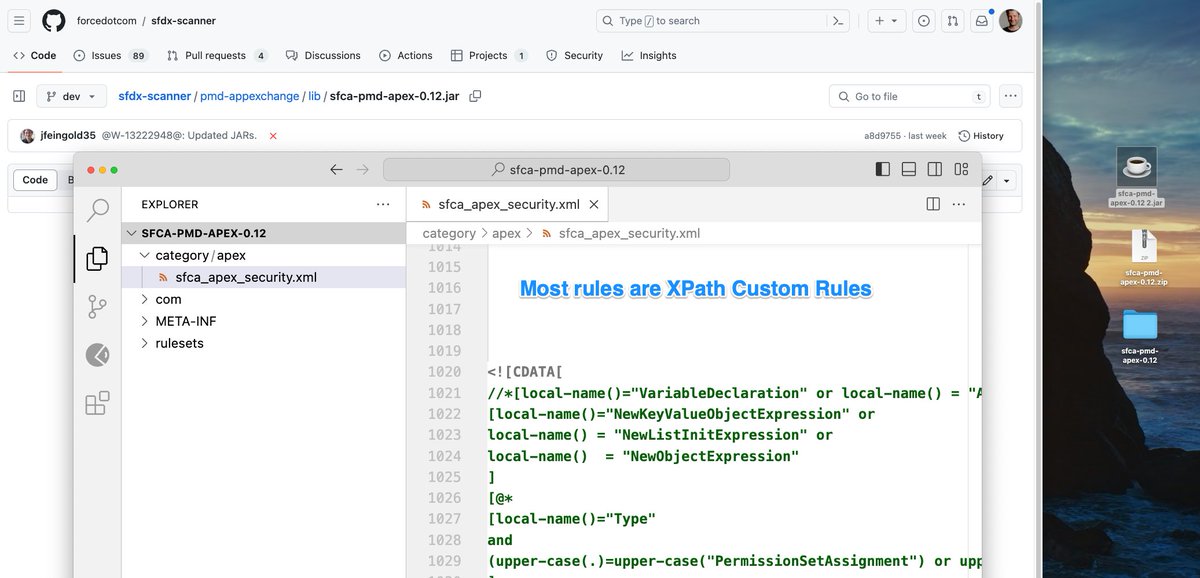
Task: Open the create new plus dropdown
Action: [x=886, y=21]
